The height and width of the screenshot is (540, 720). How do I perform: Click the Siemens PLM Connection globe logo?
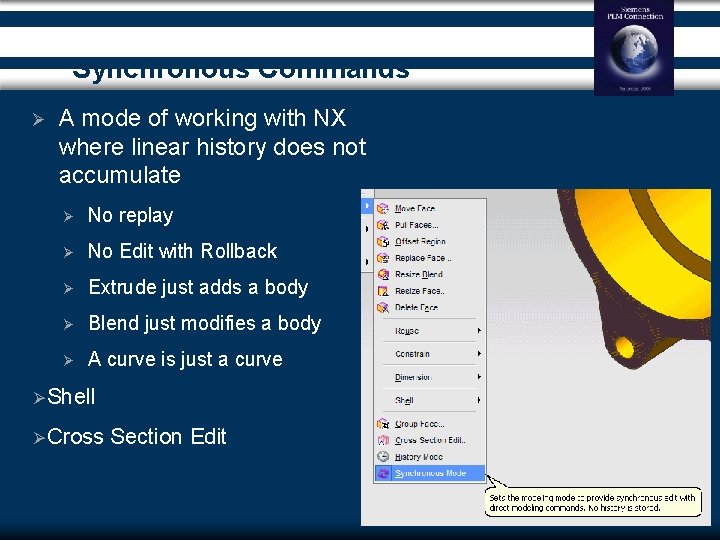point(634,49)
